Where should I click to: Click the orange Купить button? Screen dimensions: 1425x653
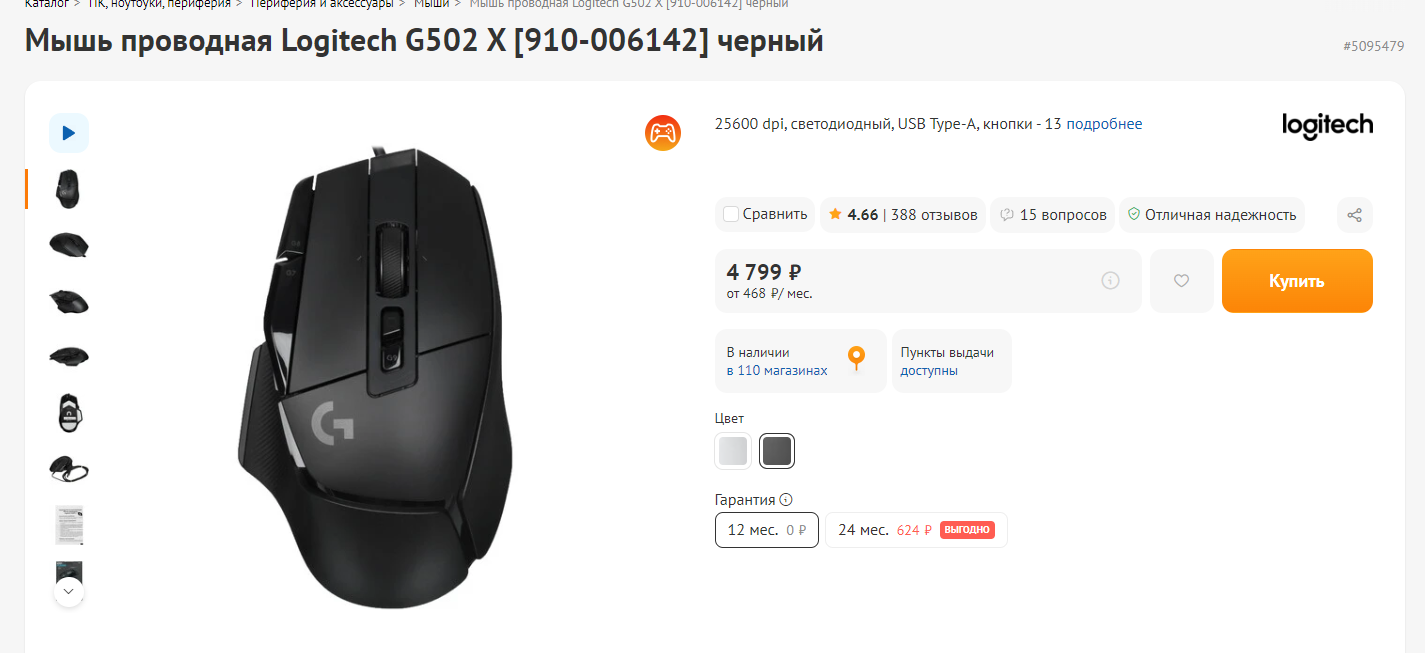point(1297,281)
